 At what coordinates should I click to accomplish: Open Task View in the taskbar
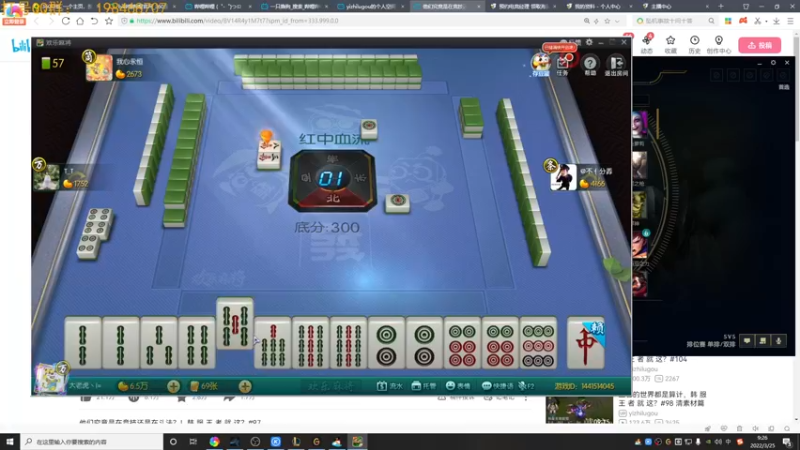coord(193,441)
